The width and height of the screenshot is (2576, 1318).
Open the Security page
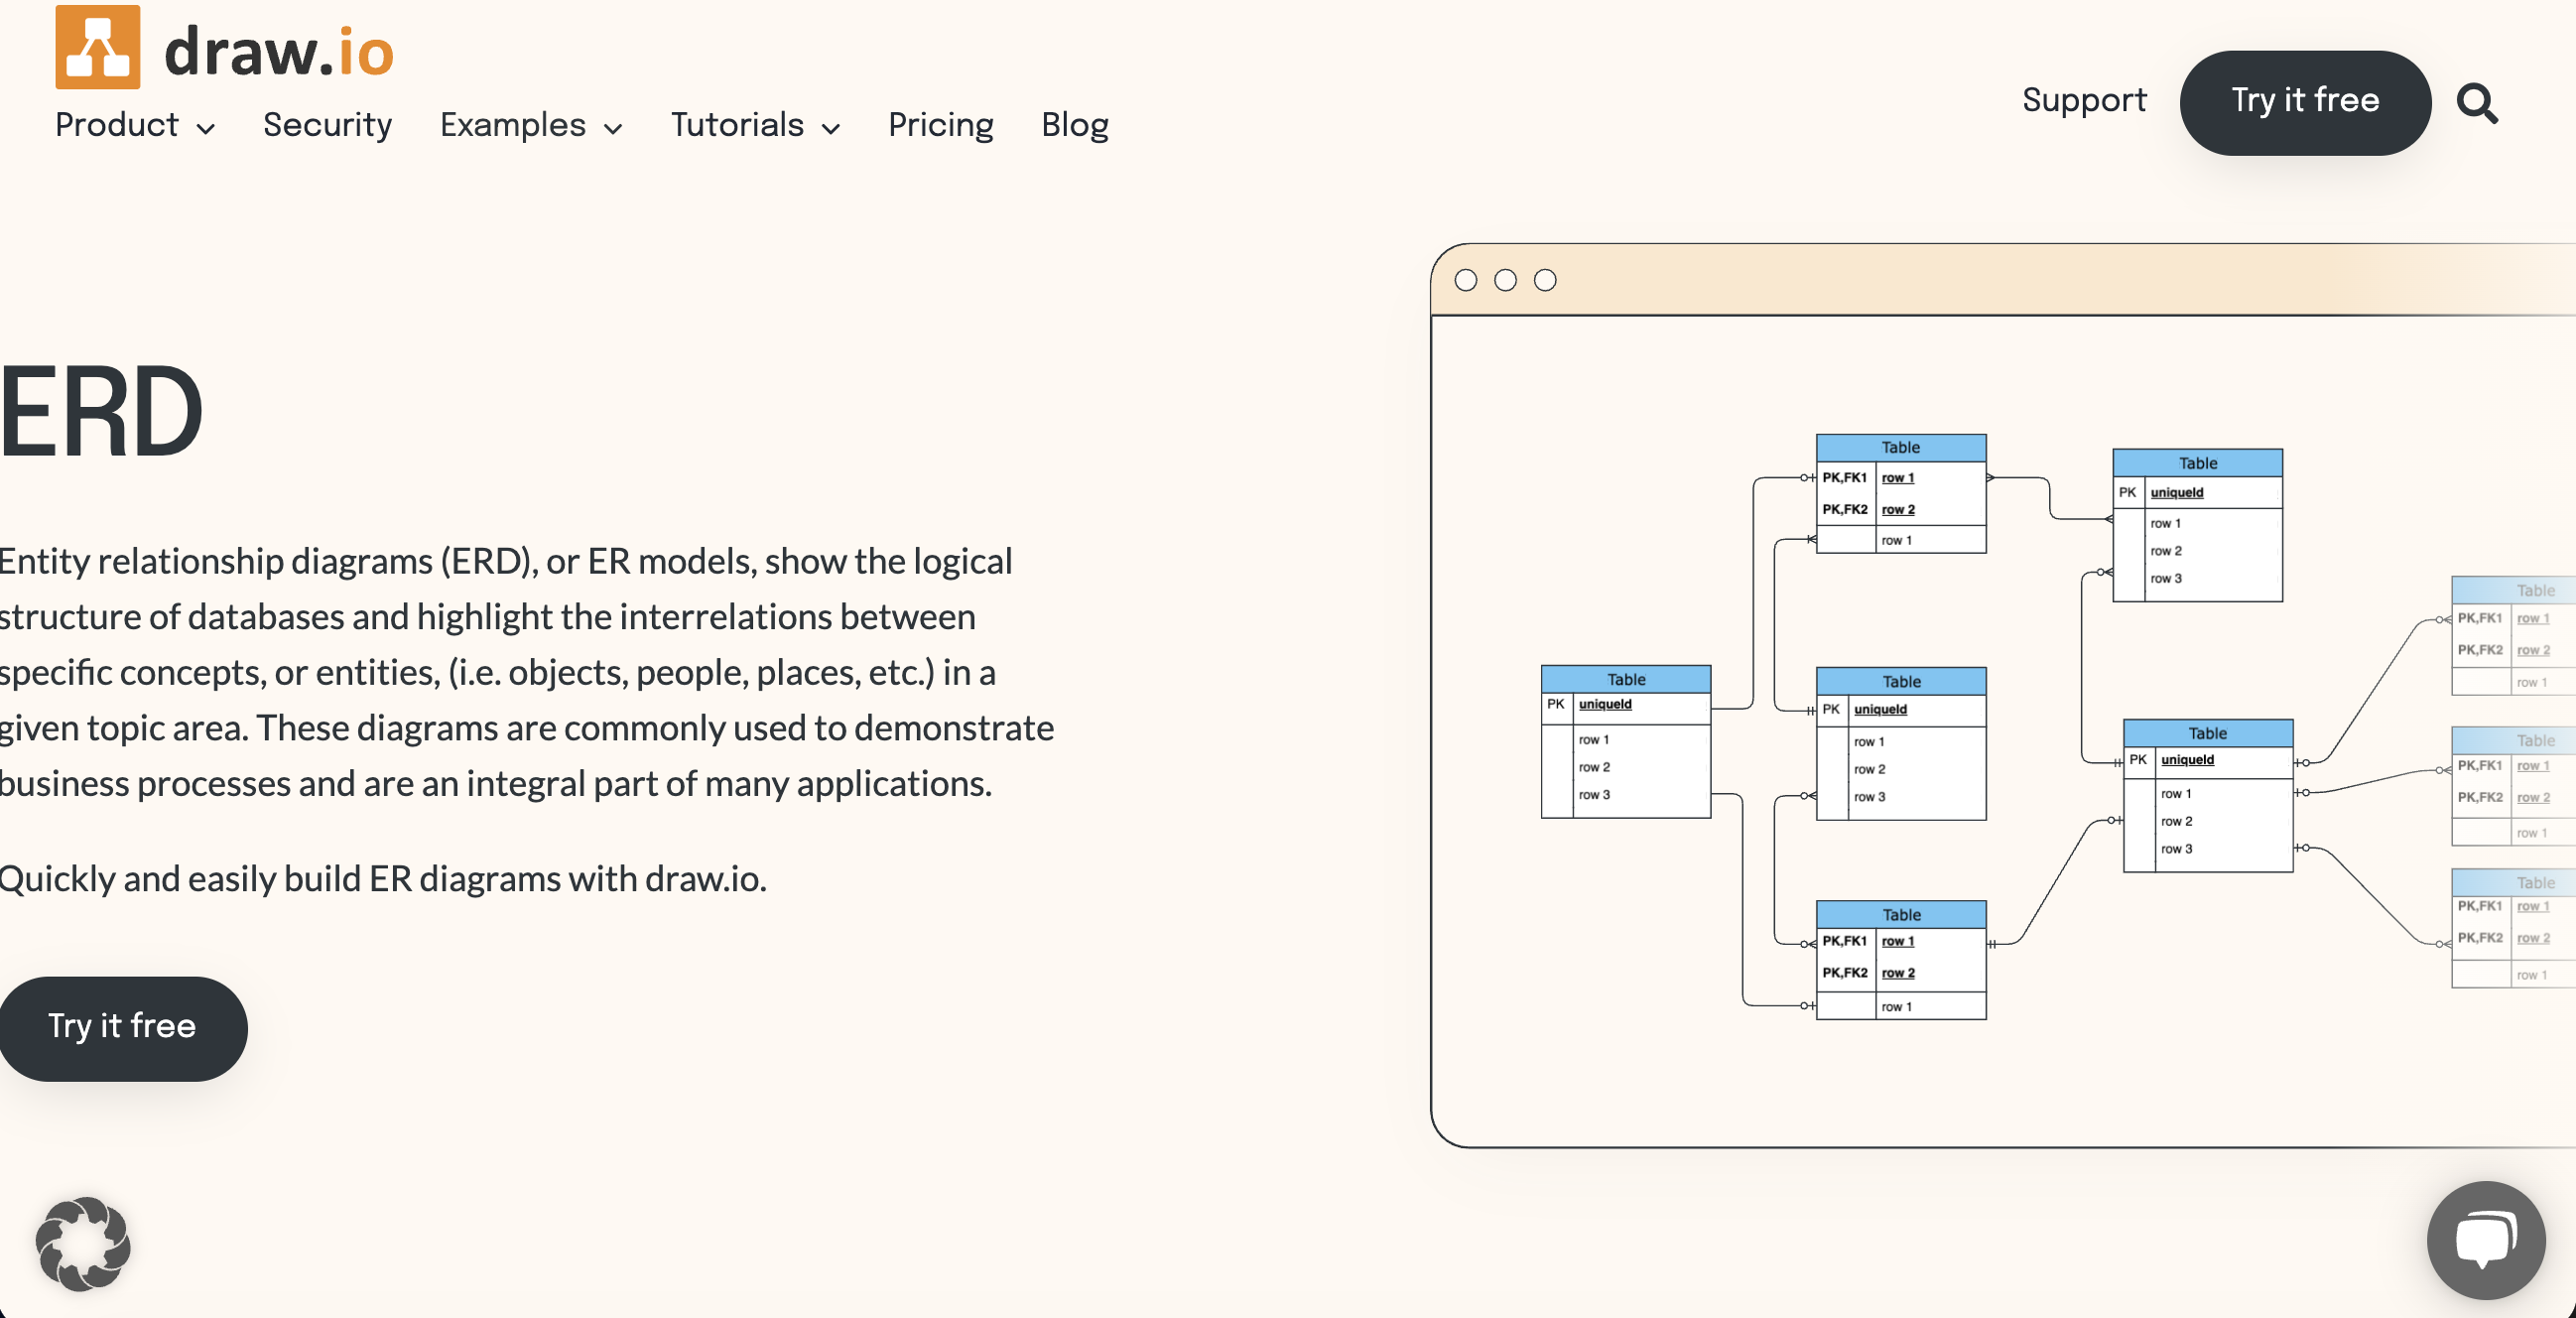pyautogui.click(x=328, y=125)
